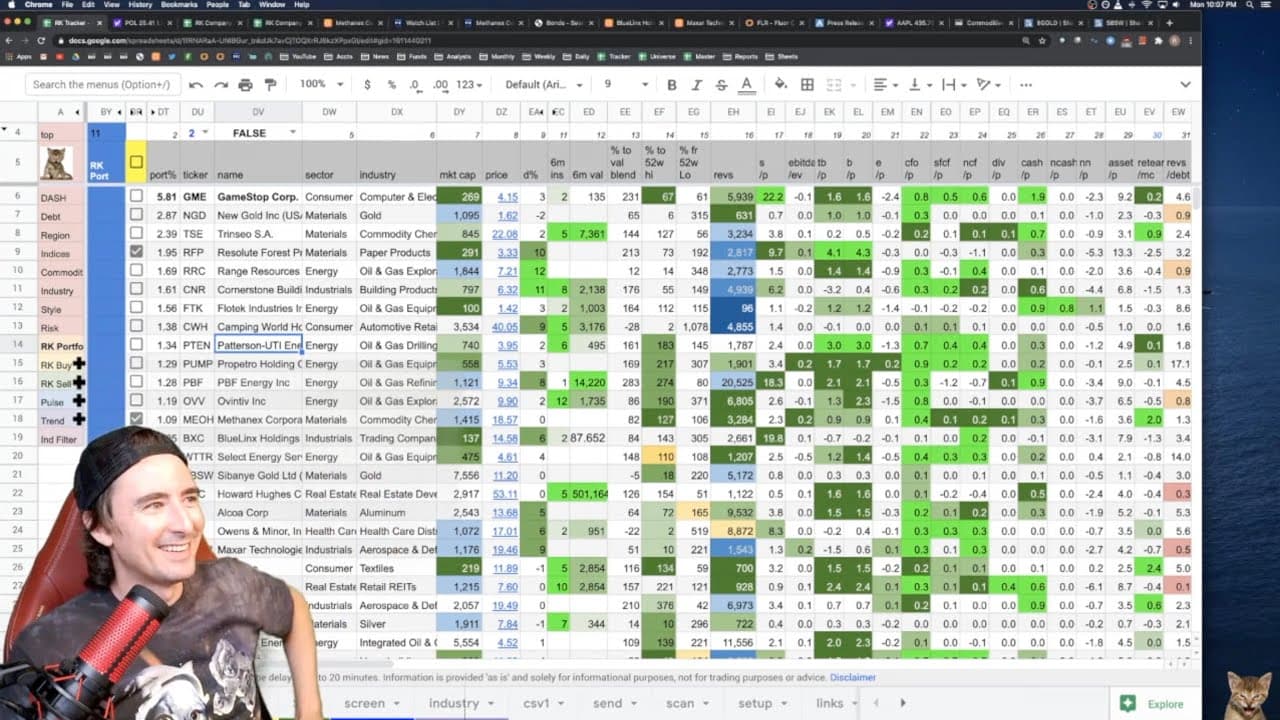Open the font family dropdown
The width and height of the screenshot is (1280, 720).
544,85
